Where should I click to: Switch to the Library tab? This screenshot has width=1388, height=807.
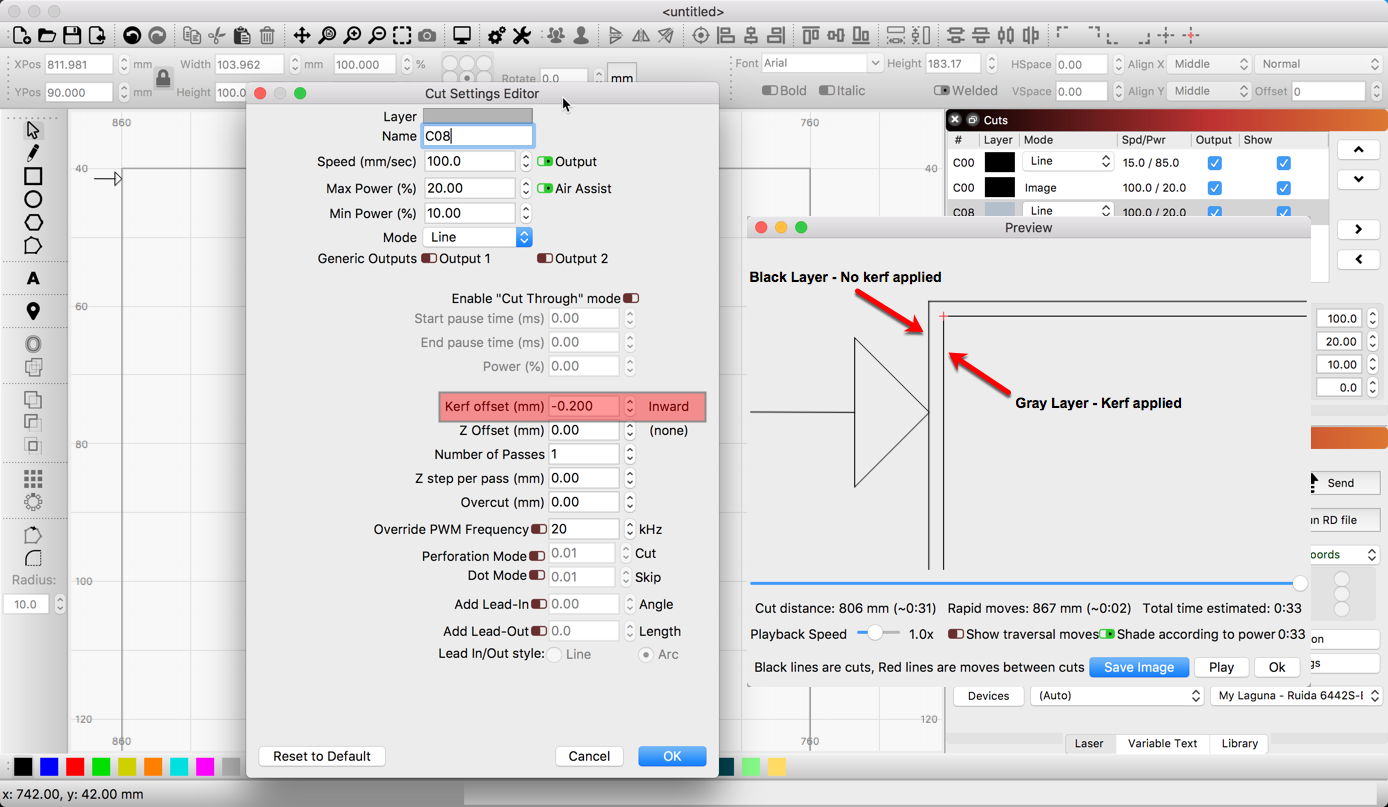(1239, 744)
